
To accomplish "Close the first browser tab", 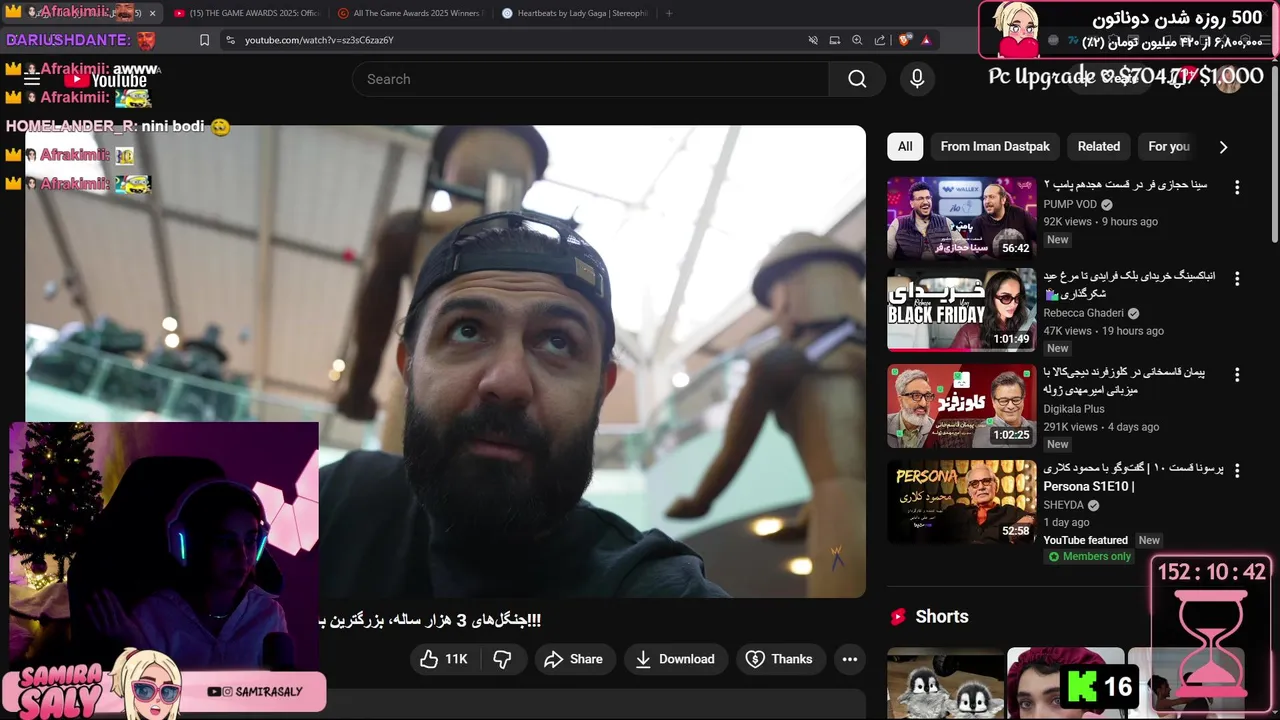I will pyautogui.click(x=152, y=13).
